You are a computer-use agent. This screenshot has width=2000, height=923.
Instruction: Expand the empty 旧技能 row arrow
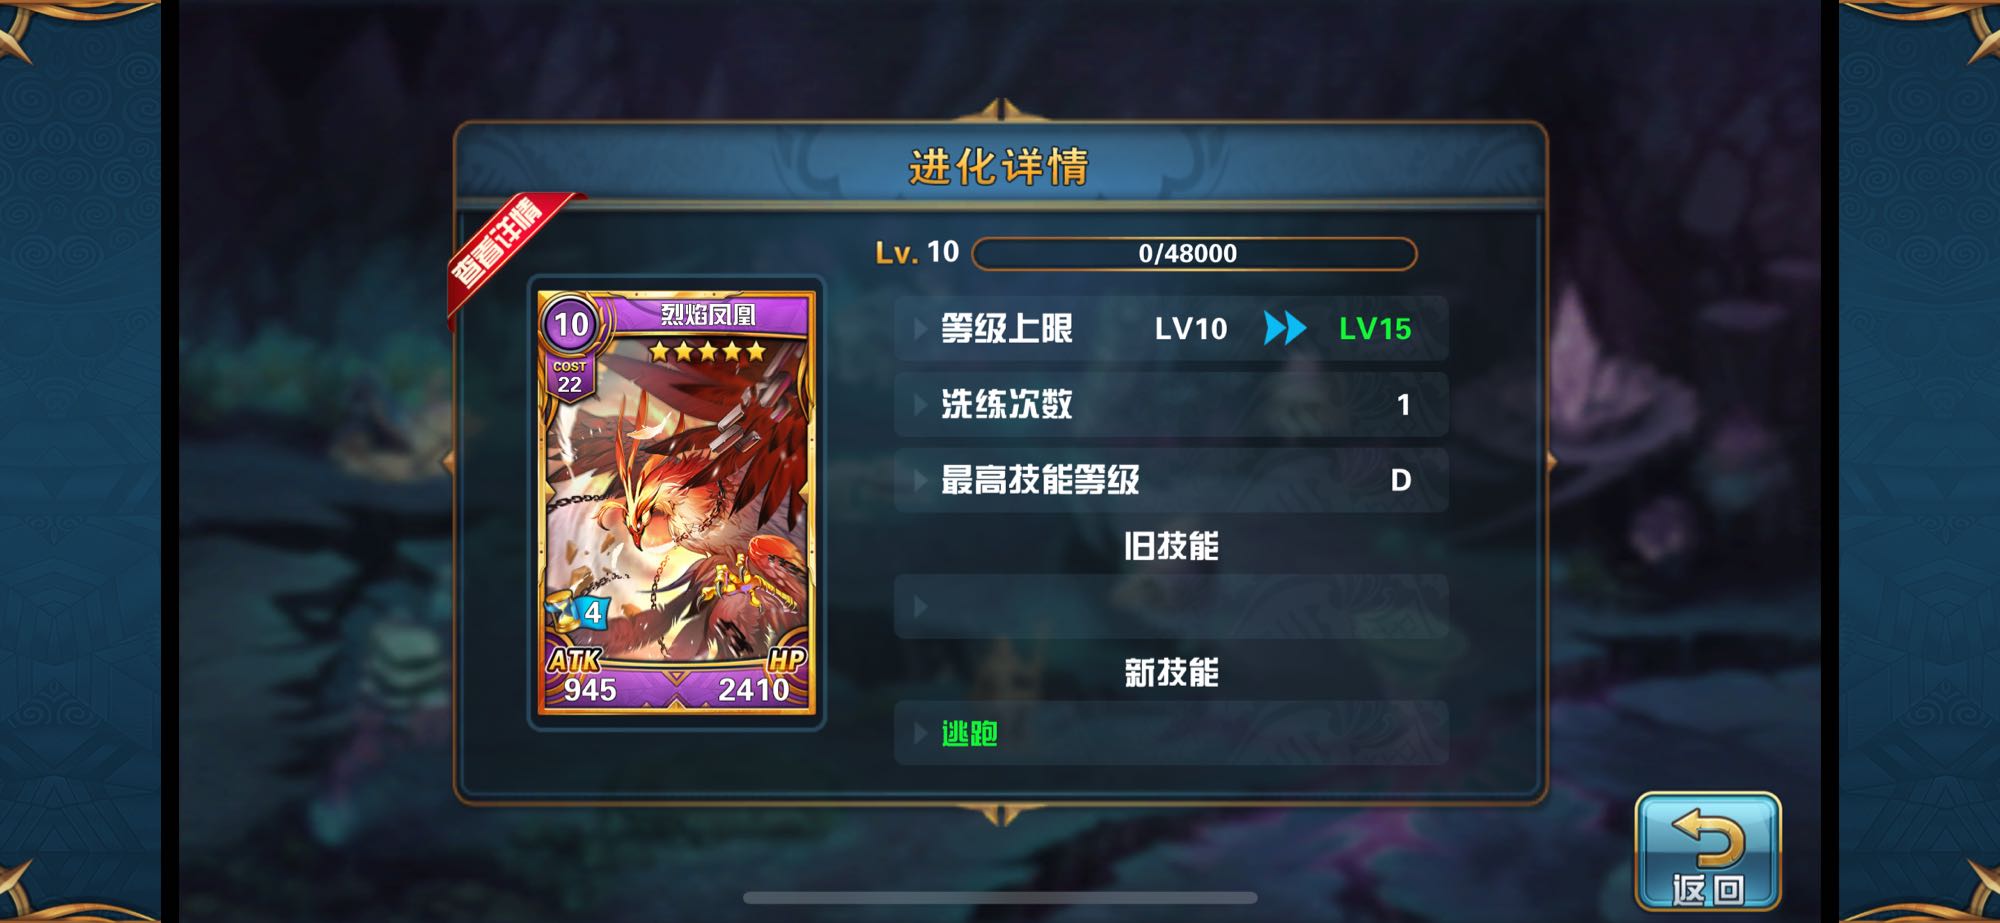[920, 606]
